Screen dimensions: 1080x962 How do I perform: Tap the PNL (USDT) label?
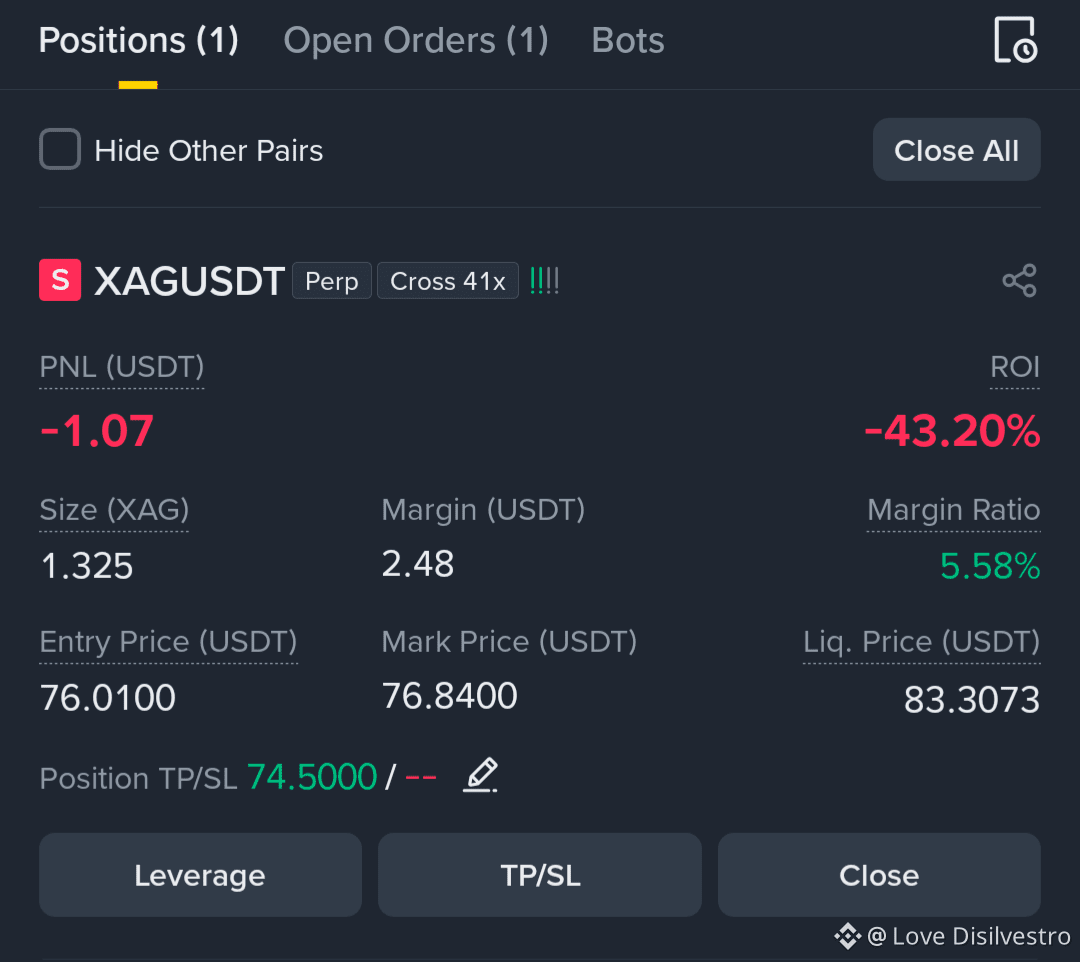122,367
